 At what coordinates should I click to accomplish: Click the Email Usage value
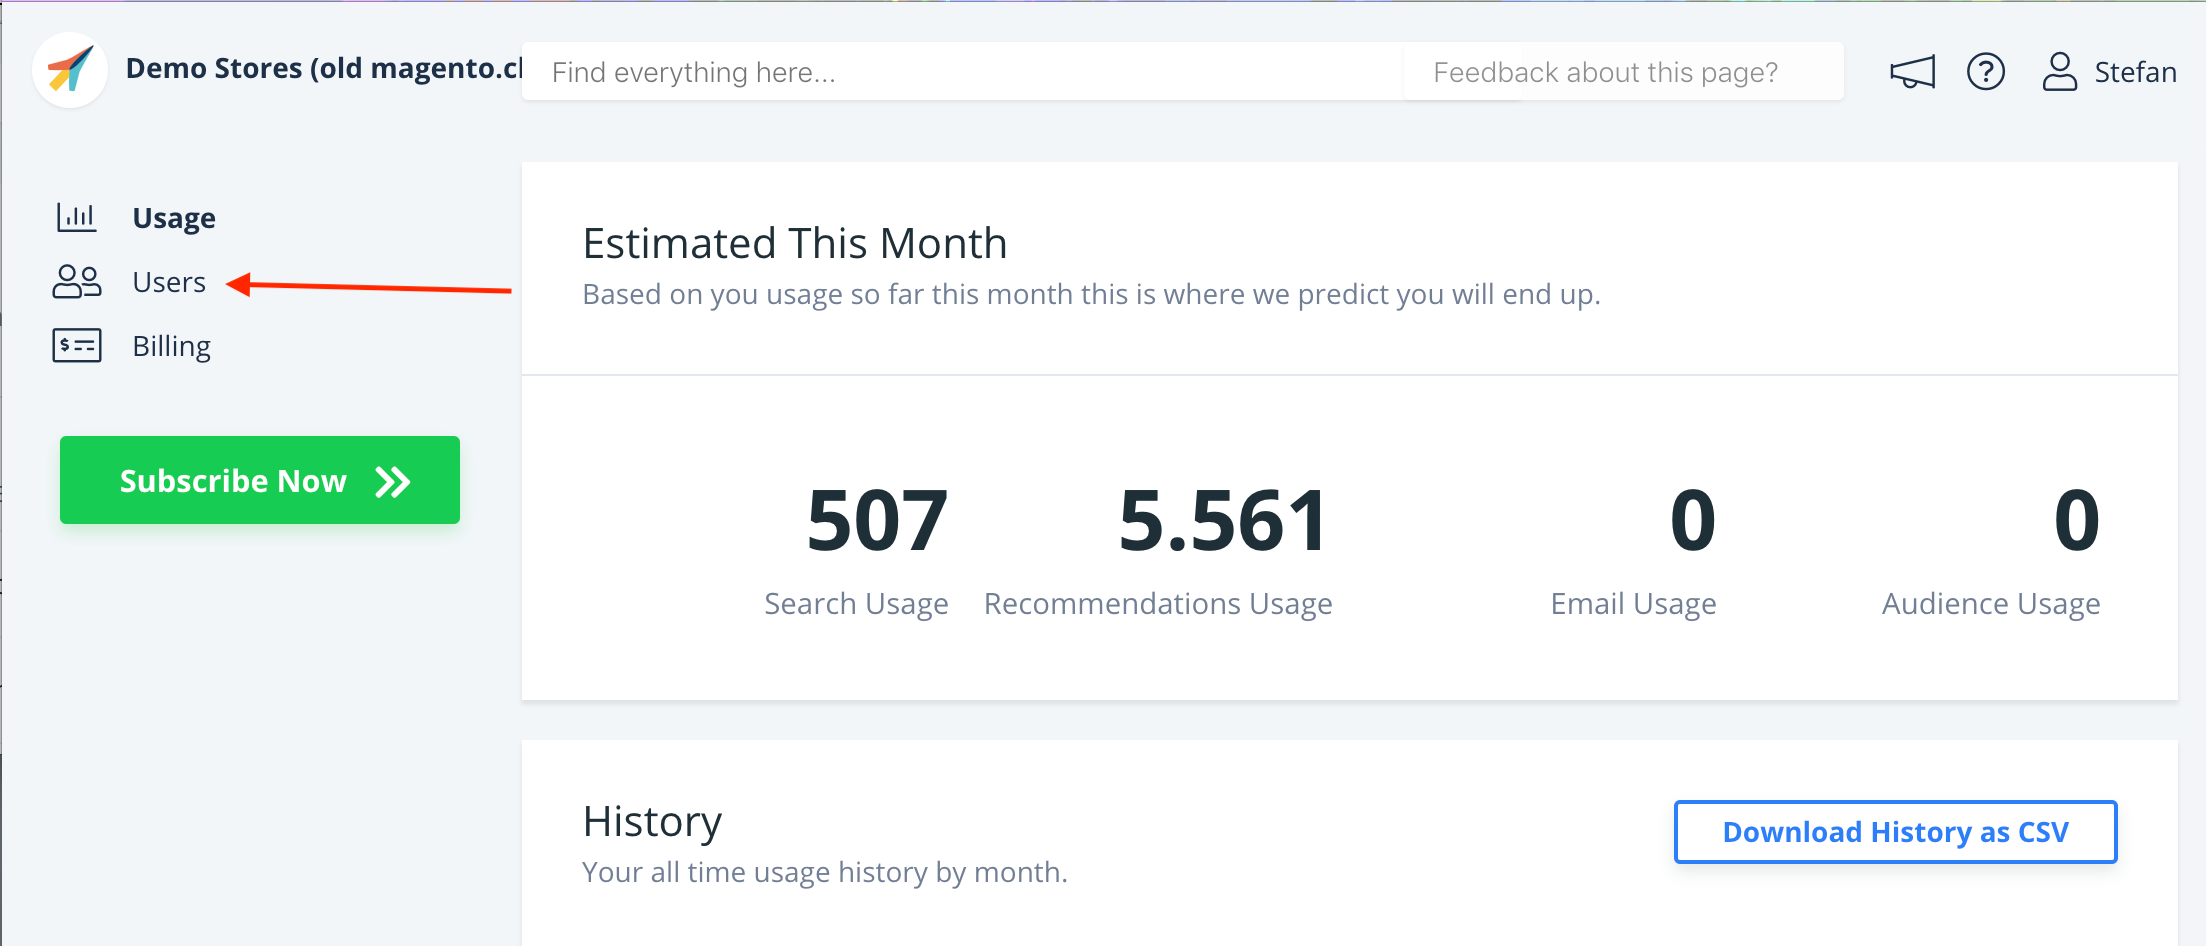(1693, 520)
